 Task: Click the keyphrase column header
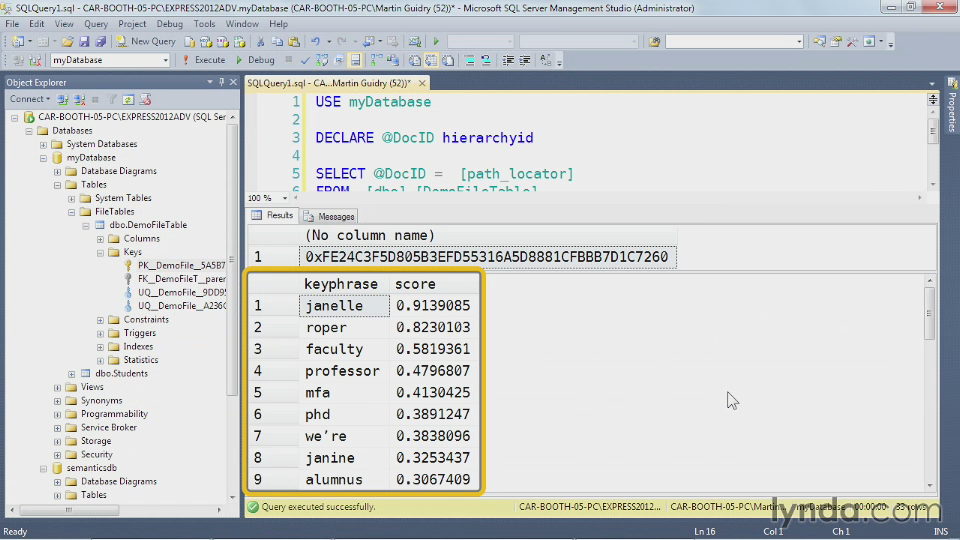point(341,284)
